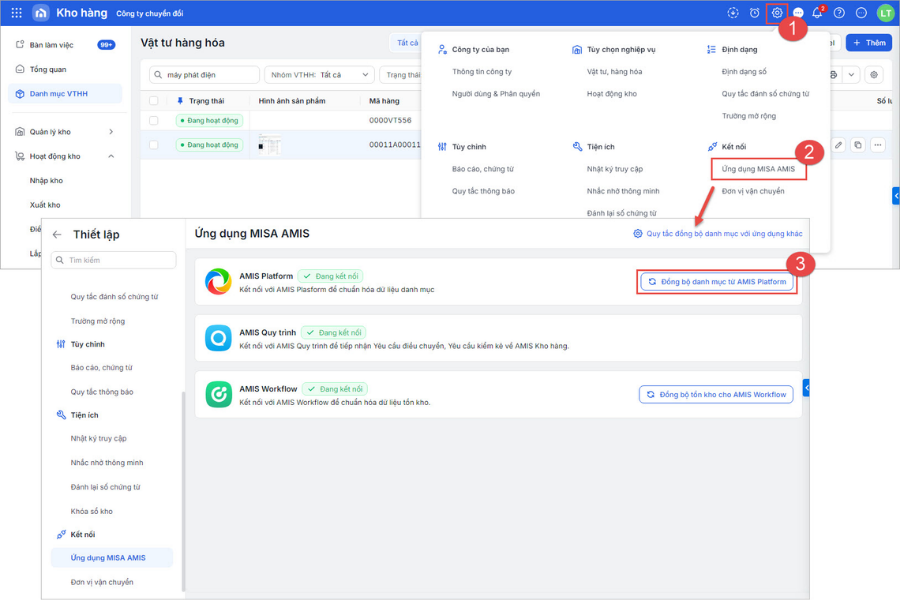Tick the select-all header checkbox
This screenshot has width=900, height=600.
(153, 101)
